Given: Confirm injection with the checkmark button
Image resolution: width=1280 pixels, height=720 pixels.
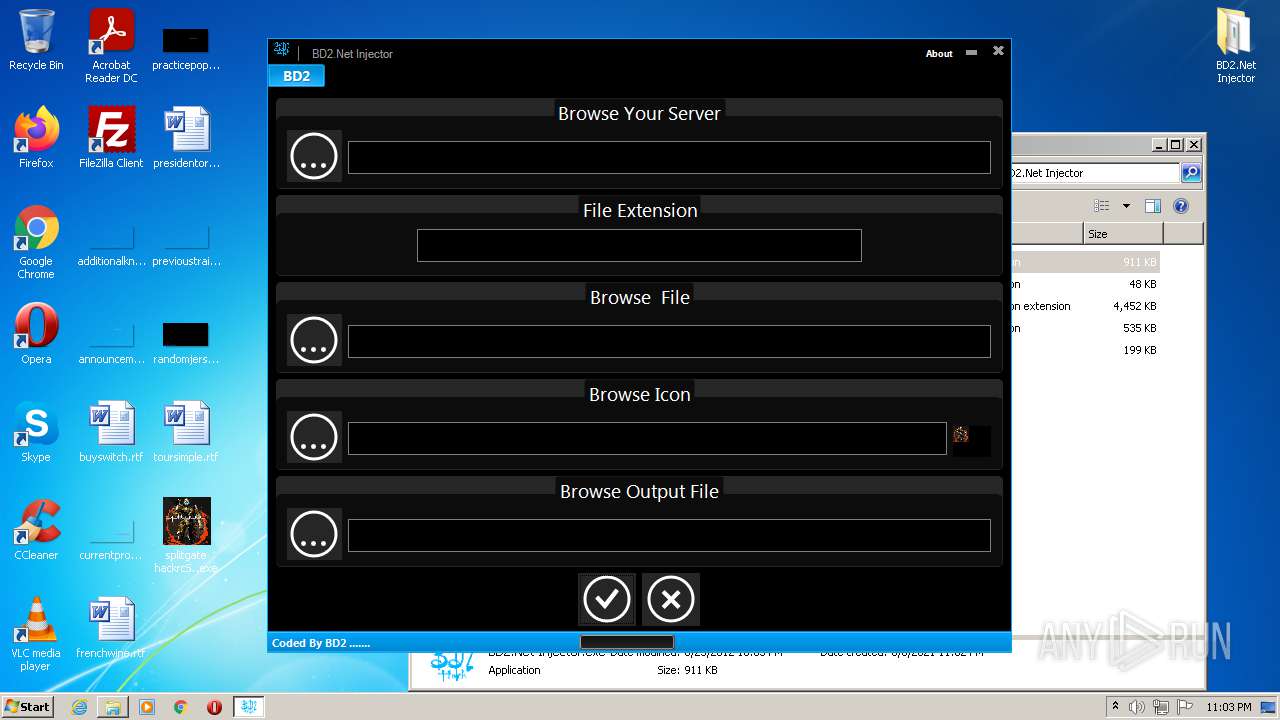Looking at the screenshot, I should 607,599.
